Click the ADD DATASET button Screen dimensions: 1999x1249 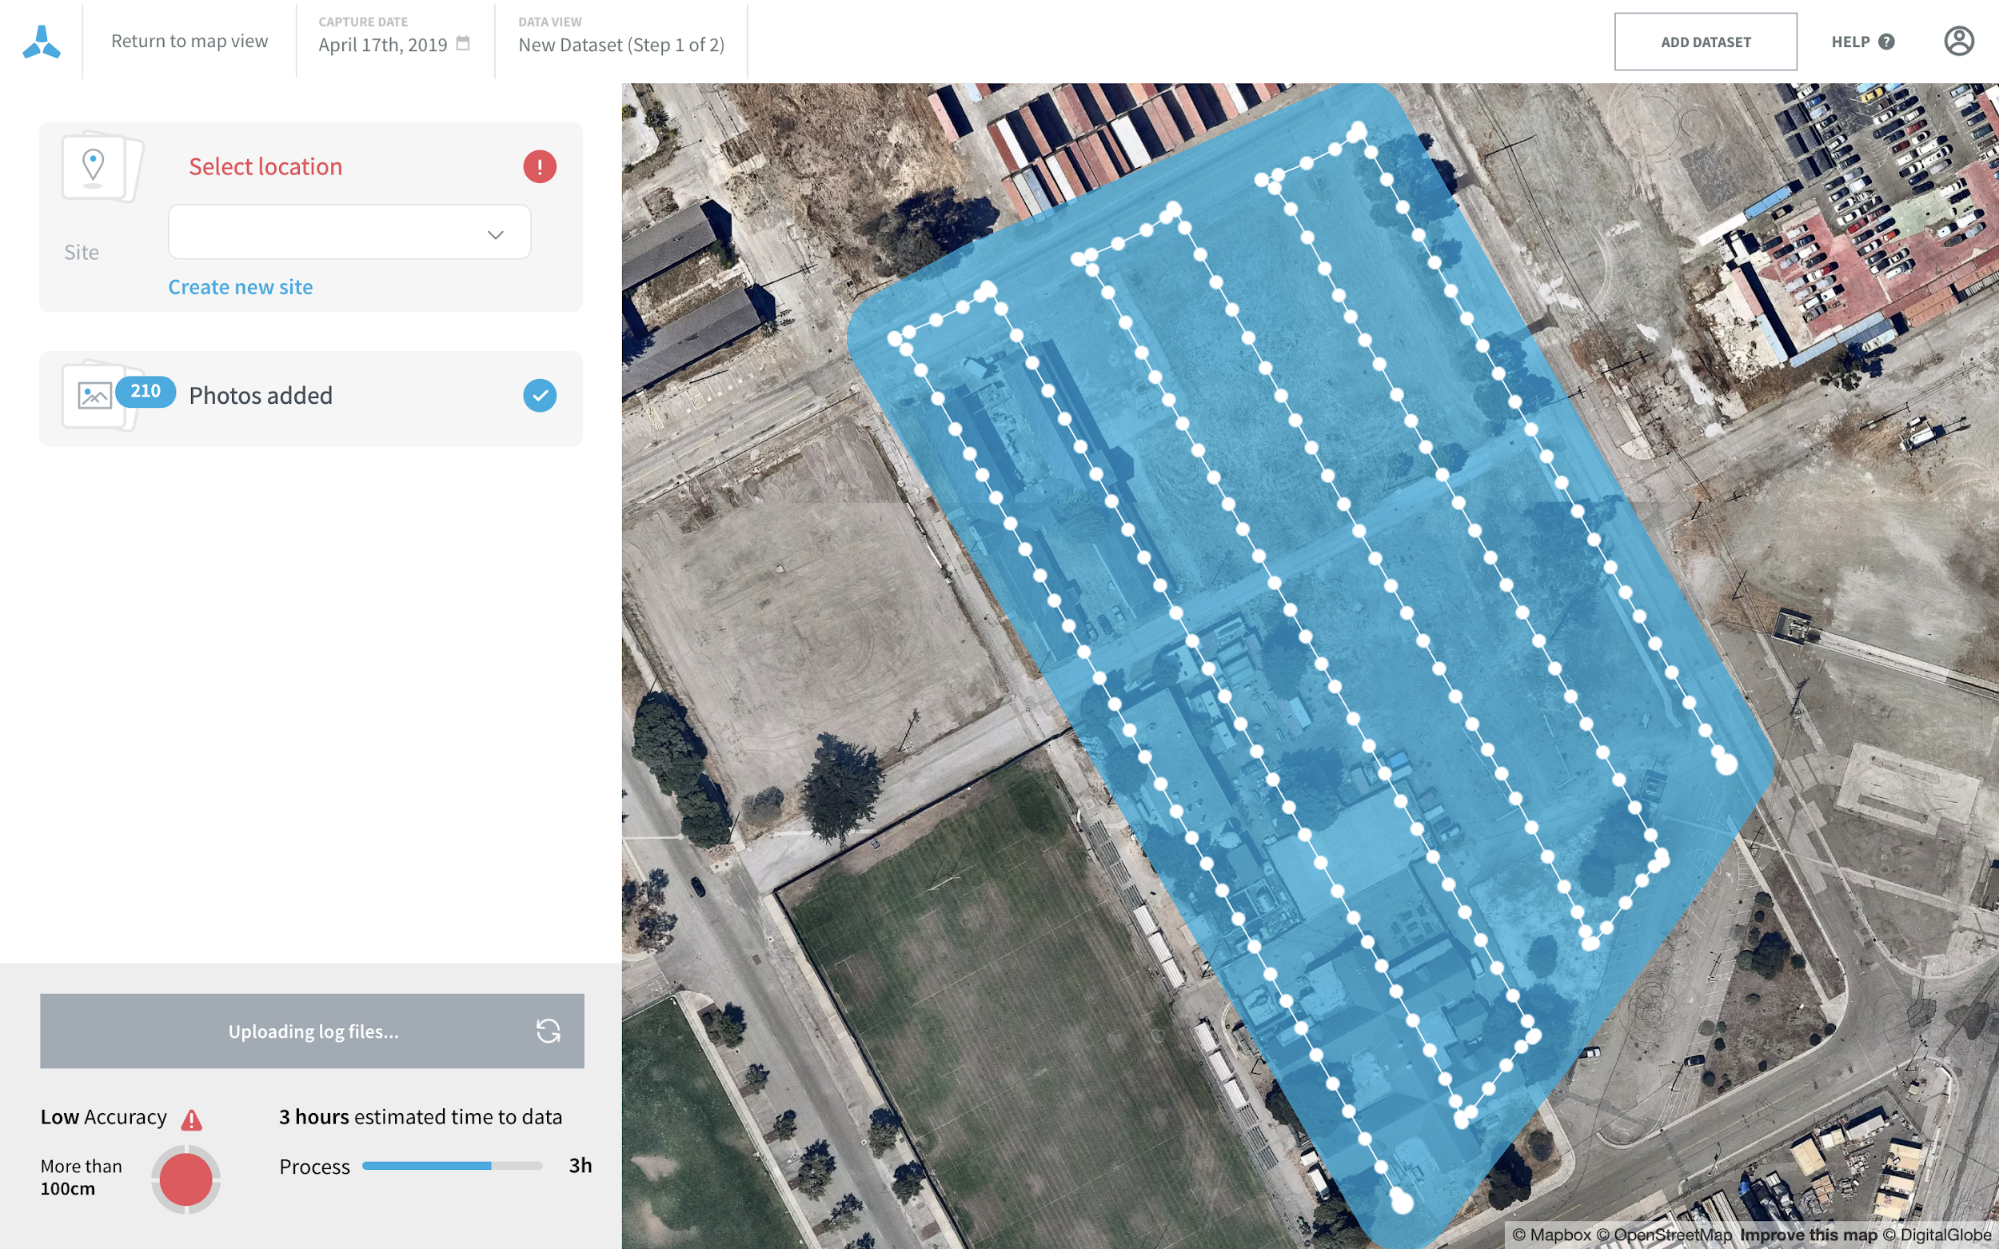1705,42
